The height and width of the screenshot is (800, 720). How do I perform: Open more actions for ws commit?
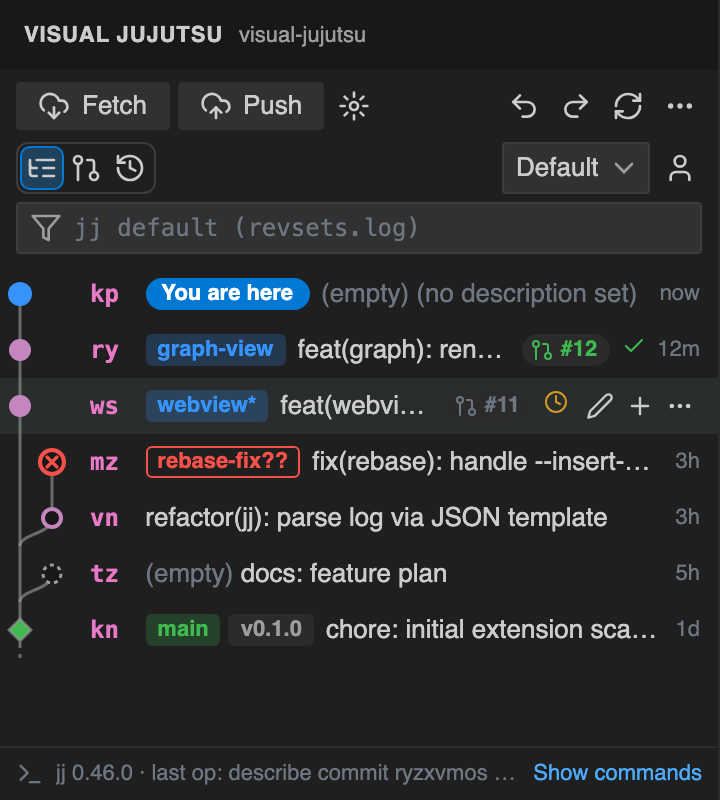[680, 406]
